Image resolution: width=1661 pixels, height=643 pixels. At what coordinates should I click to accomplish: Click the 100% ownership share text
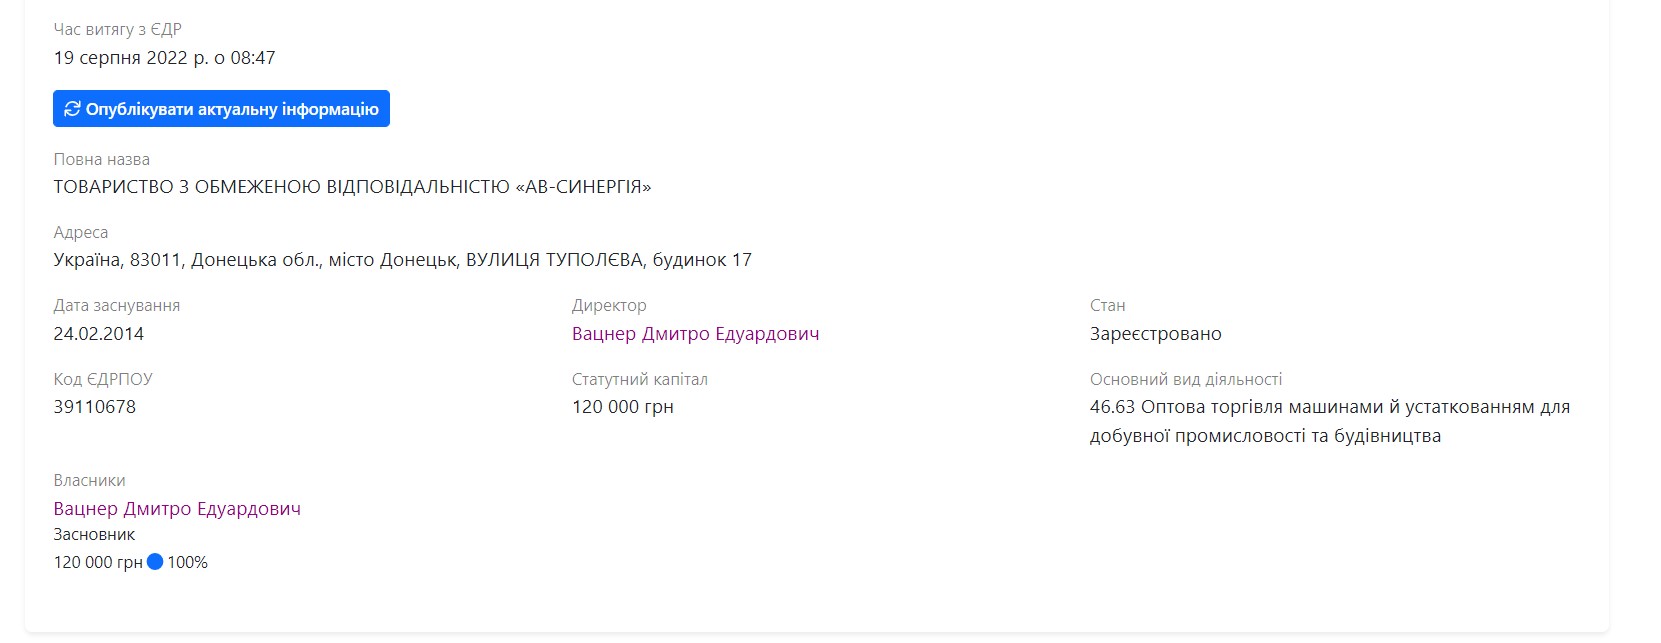click(x=188, y=562)
